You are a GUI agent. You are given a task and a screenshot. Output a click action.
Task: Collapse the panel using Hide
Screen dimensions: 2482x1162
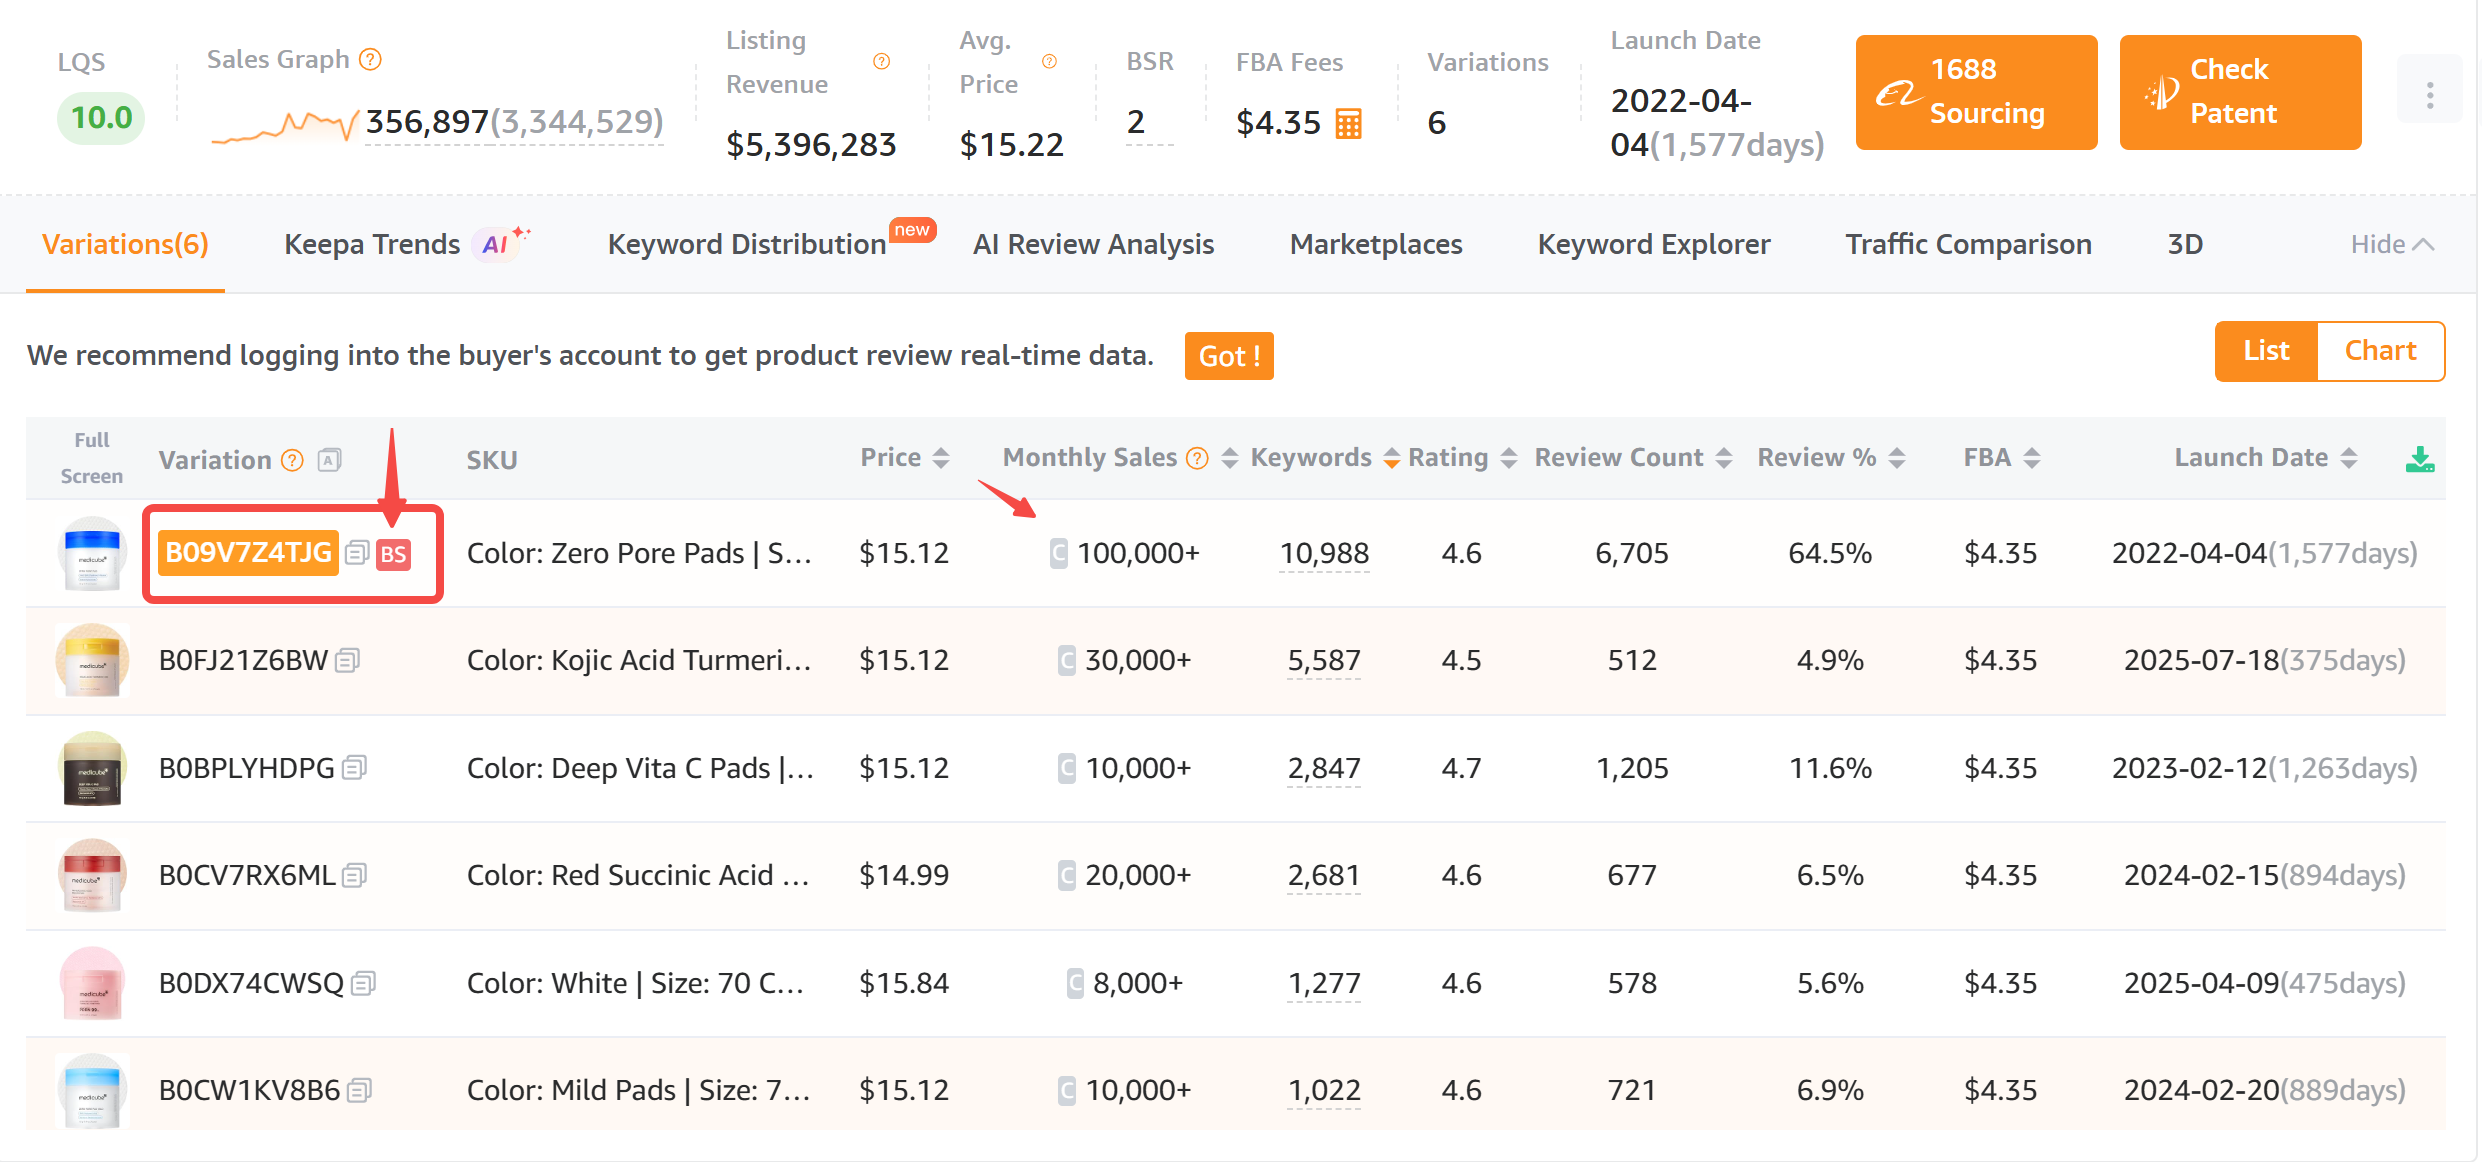[2392, 244]
